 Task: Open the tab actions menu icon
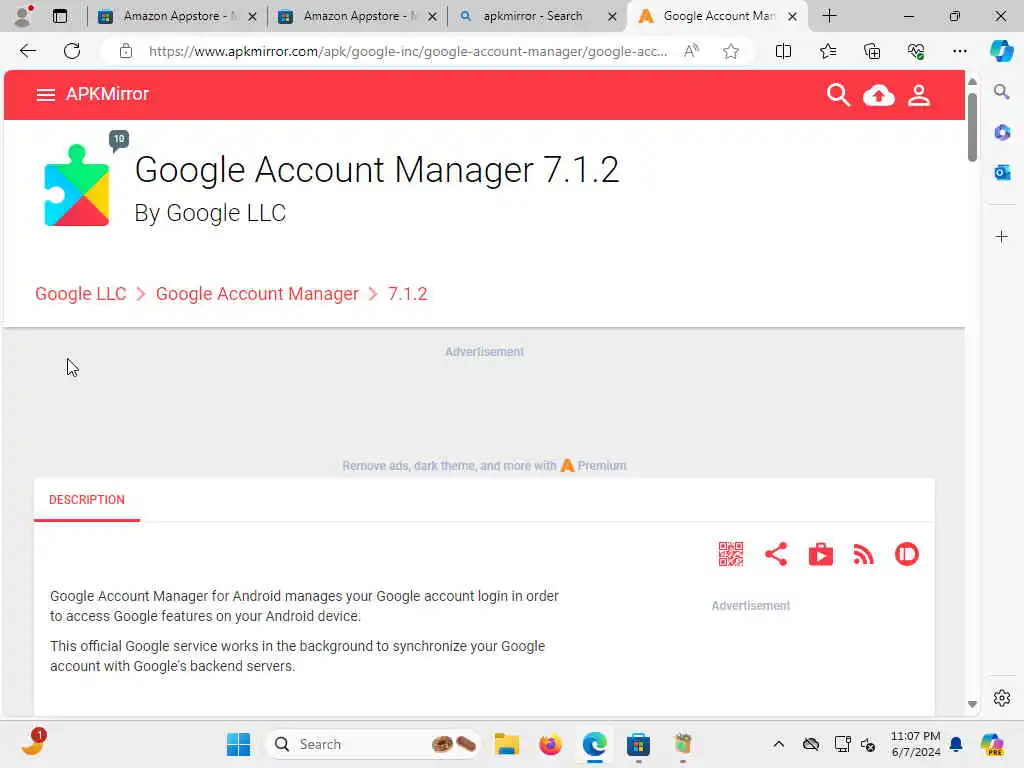click(x=59, y=16)
